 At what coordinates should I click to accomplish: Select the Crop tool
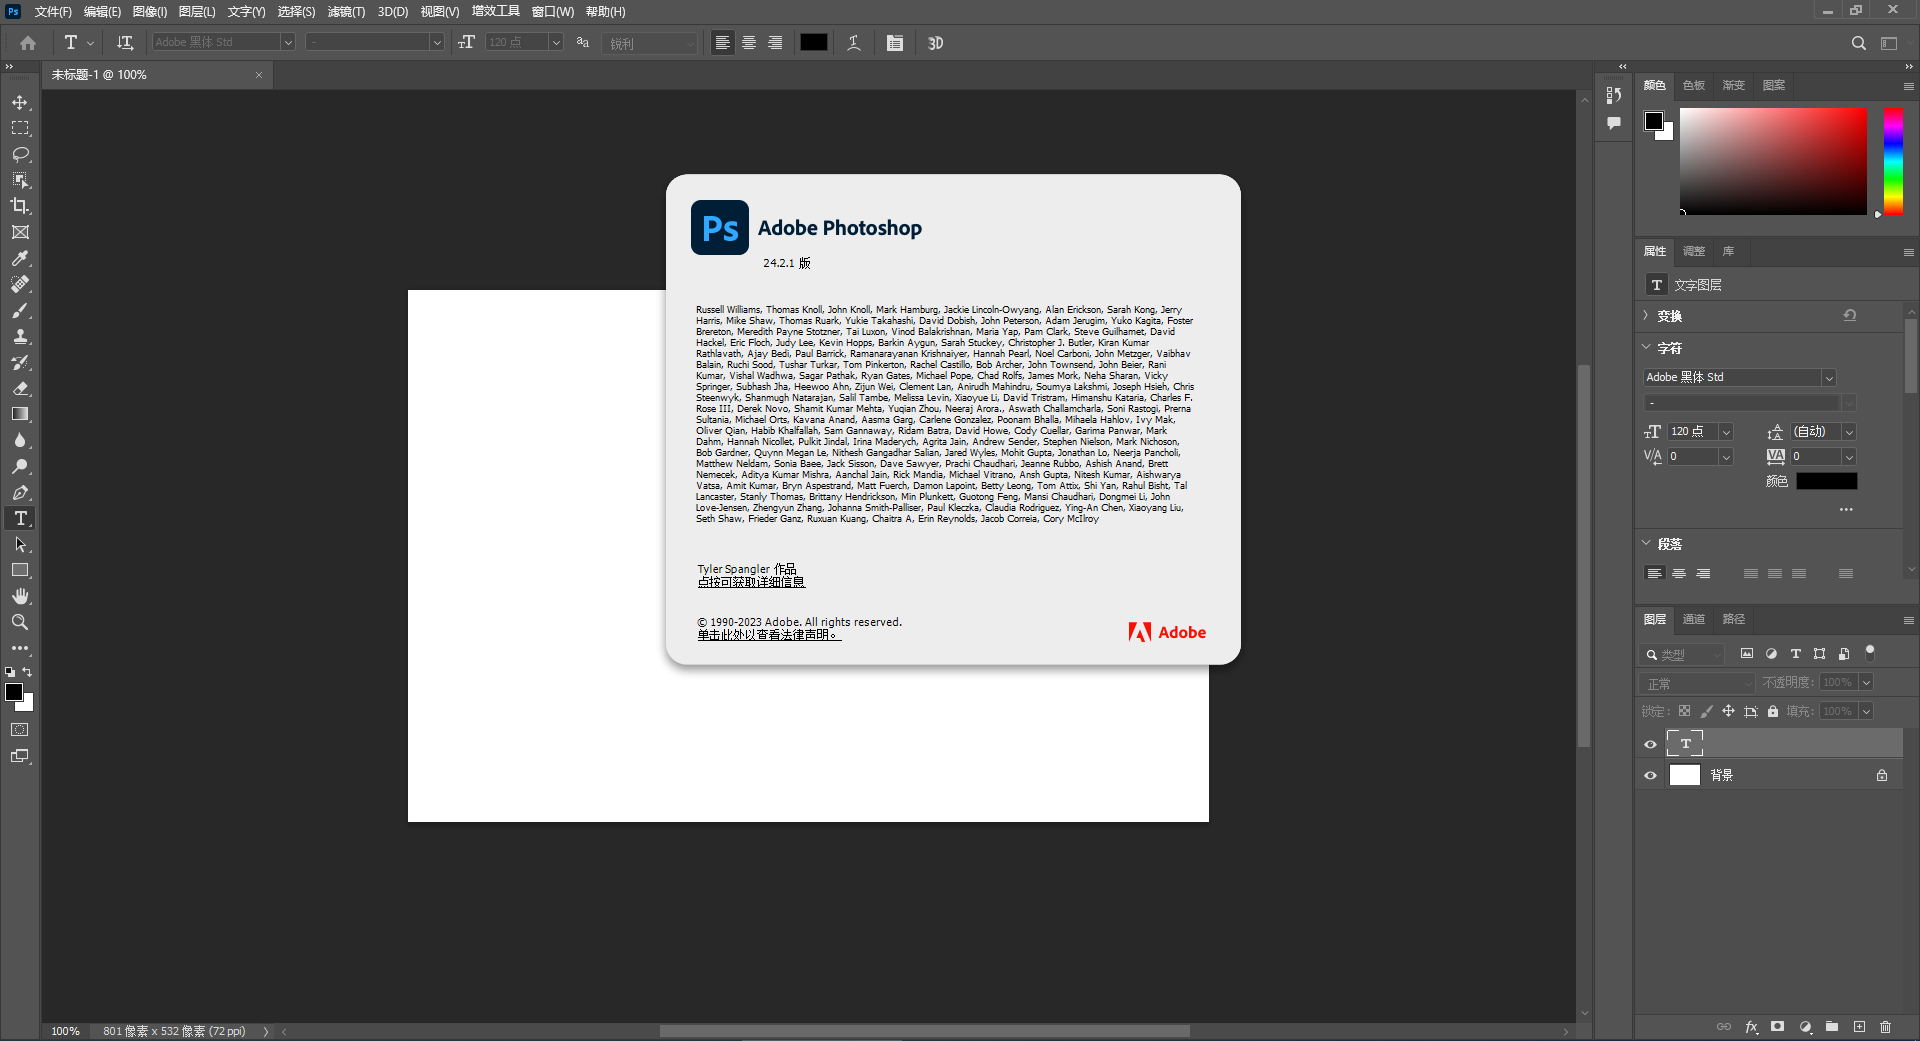(20, 206)
